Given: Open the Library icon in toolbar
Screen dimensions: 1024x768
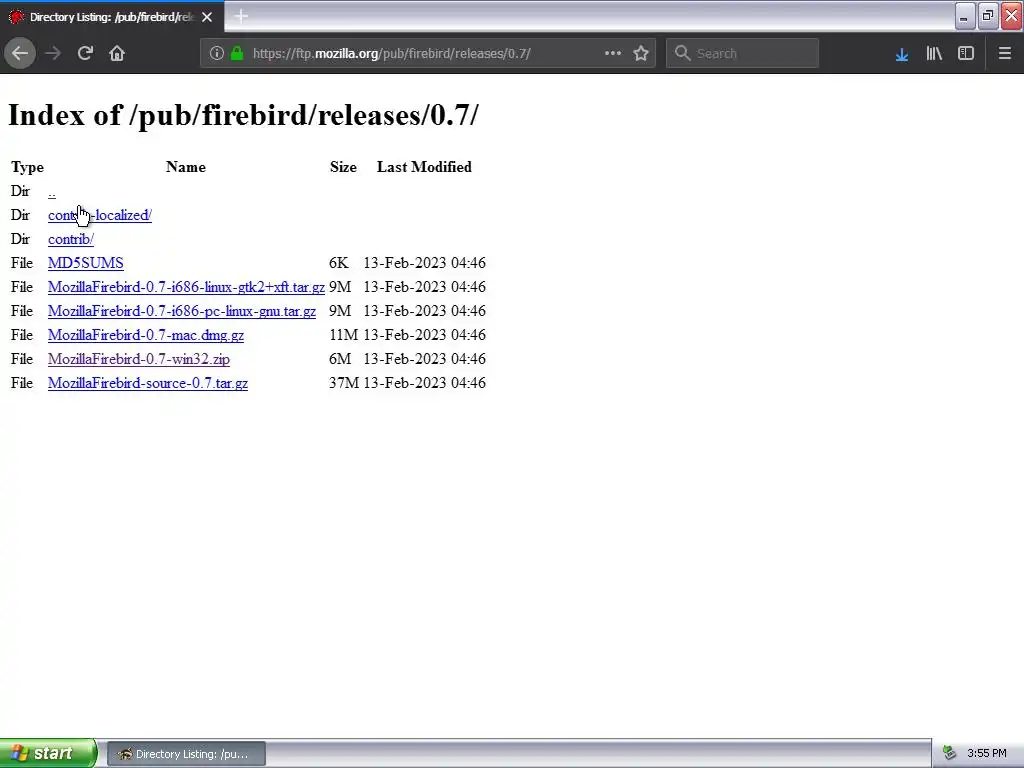Looking at the screenshot, I should click(x=934, y=54).
